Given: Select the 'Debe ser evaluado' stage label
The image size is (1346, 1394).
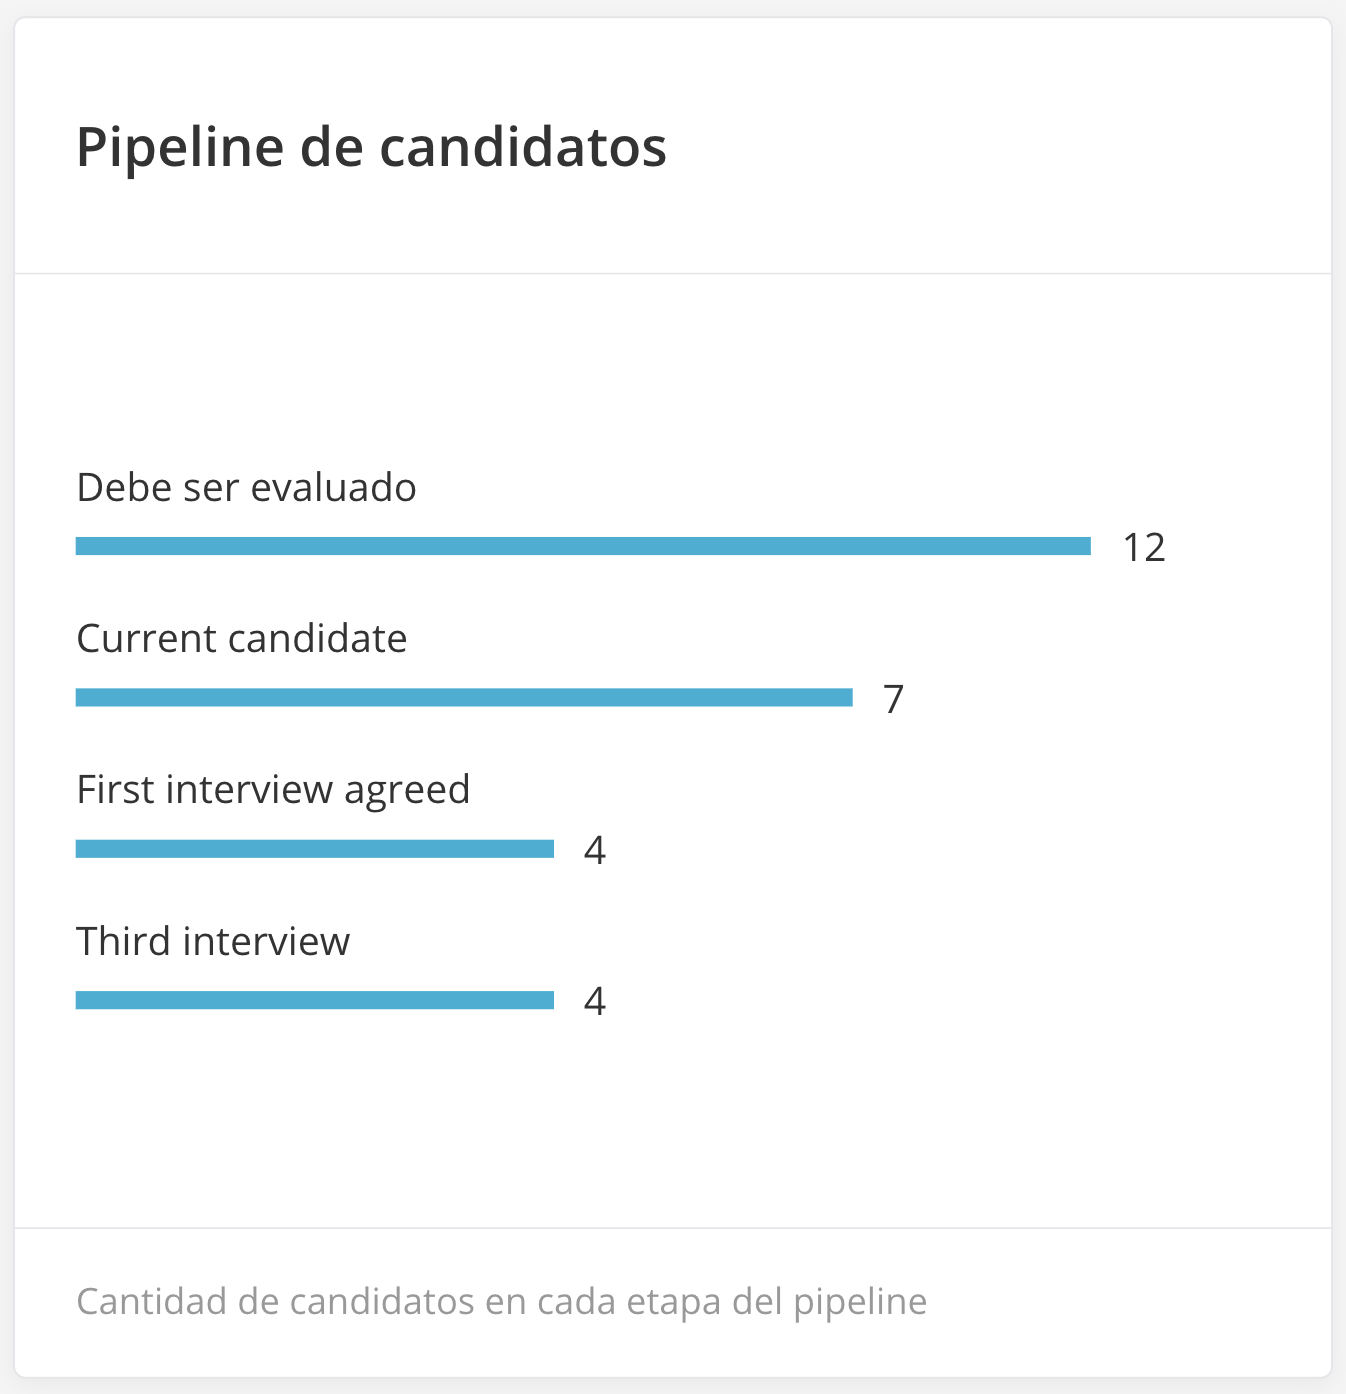Looking at the screenshot, I should [246, 488].
